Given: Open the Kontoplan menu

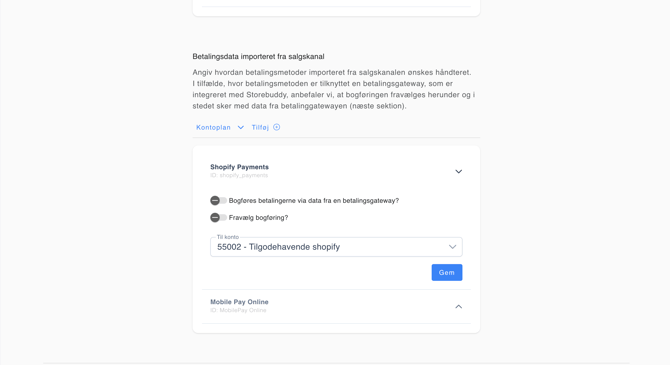Looking at the screenshot, I should click(x=213, y=127).
